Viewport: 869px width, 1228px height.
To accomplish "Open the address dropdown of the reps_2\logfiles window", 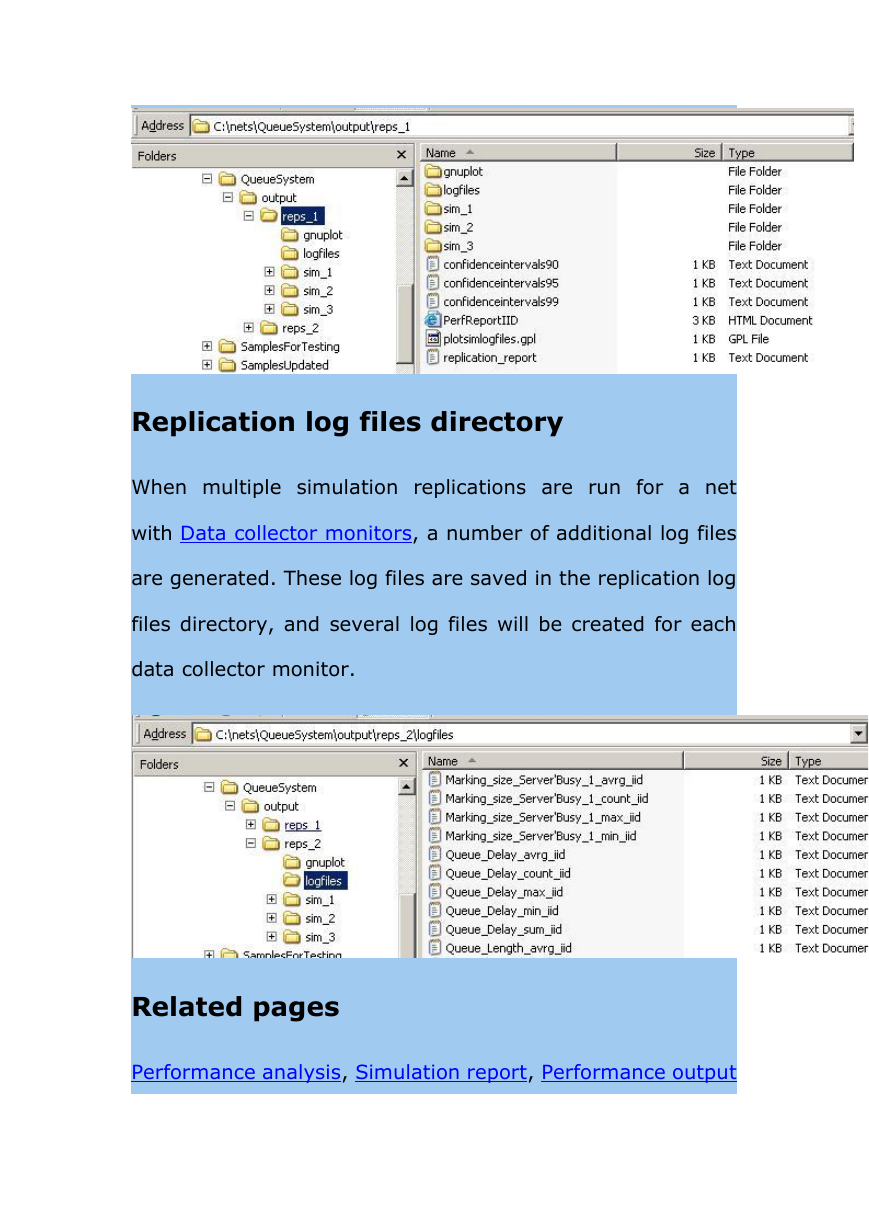I will tap(858, 735).
